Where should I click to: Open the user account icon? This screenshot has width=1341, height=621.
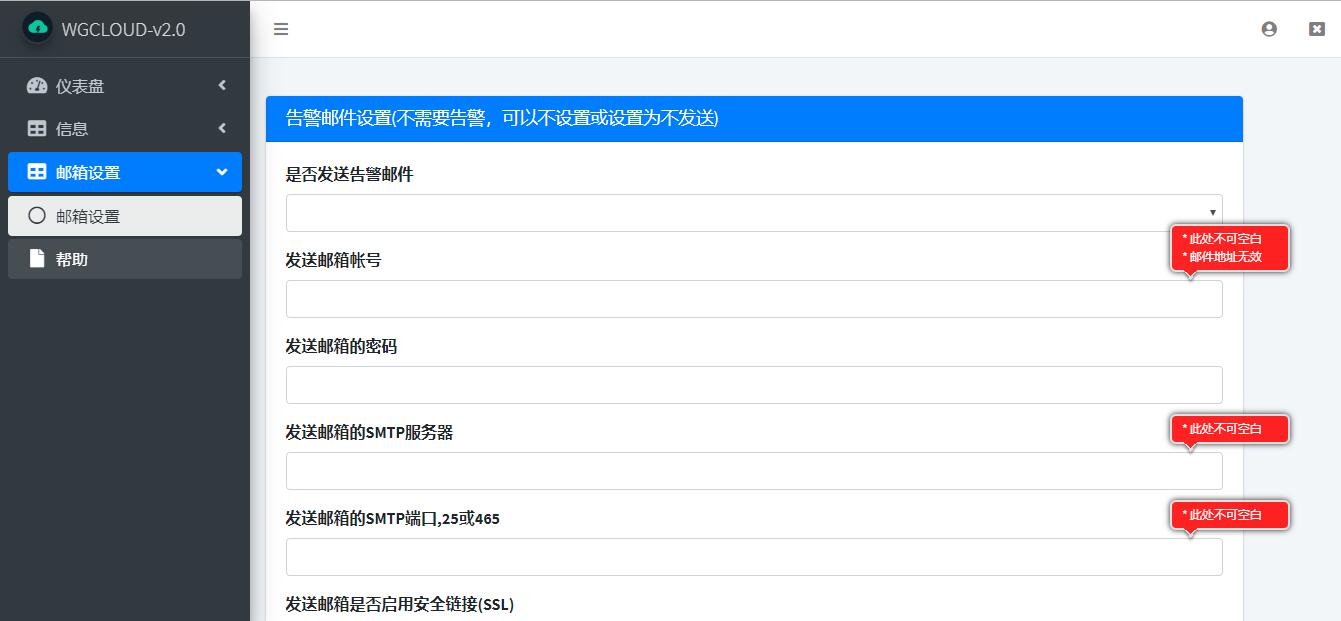tap(1269, 29)
